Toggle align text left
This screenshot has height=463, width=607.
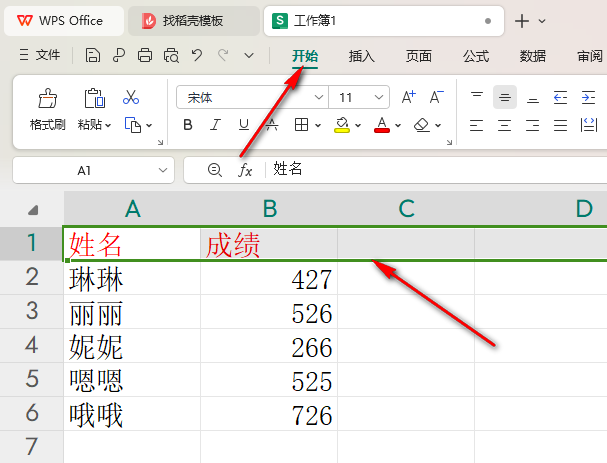(x=477, y=125)
